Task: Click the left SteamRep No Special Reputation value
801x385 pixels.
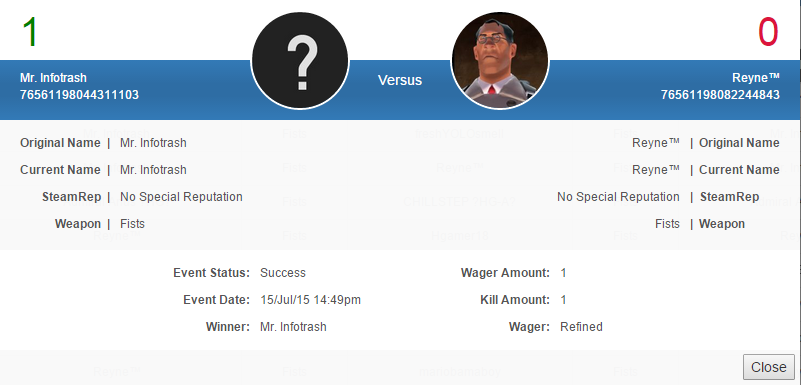Action: pos(181,197)
